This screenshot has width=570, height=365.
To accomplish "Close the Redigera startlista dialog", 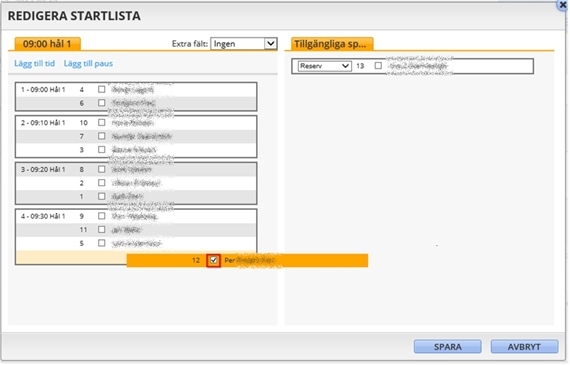I will tap(563, 5).
